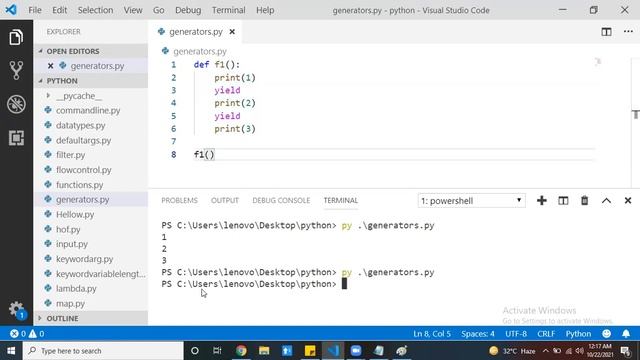This screenshot has width=640, height=360.
Task: Click the generators.py breadcrumb
Action: click(x=200, y=51)
